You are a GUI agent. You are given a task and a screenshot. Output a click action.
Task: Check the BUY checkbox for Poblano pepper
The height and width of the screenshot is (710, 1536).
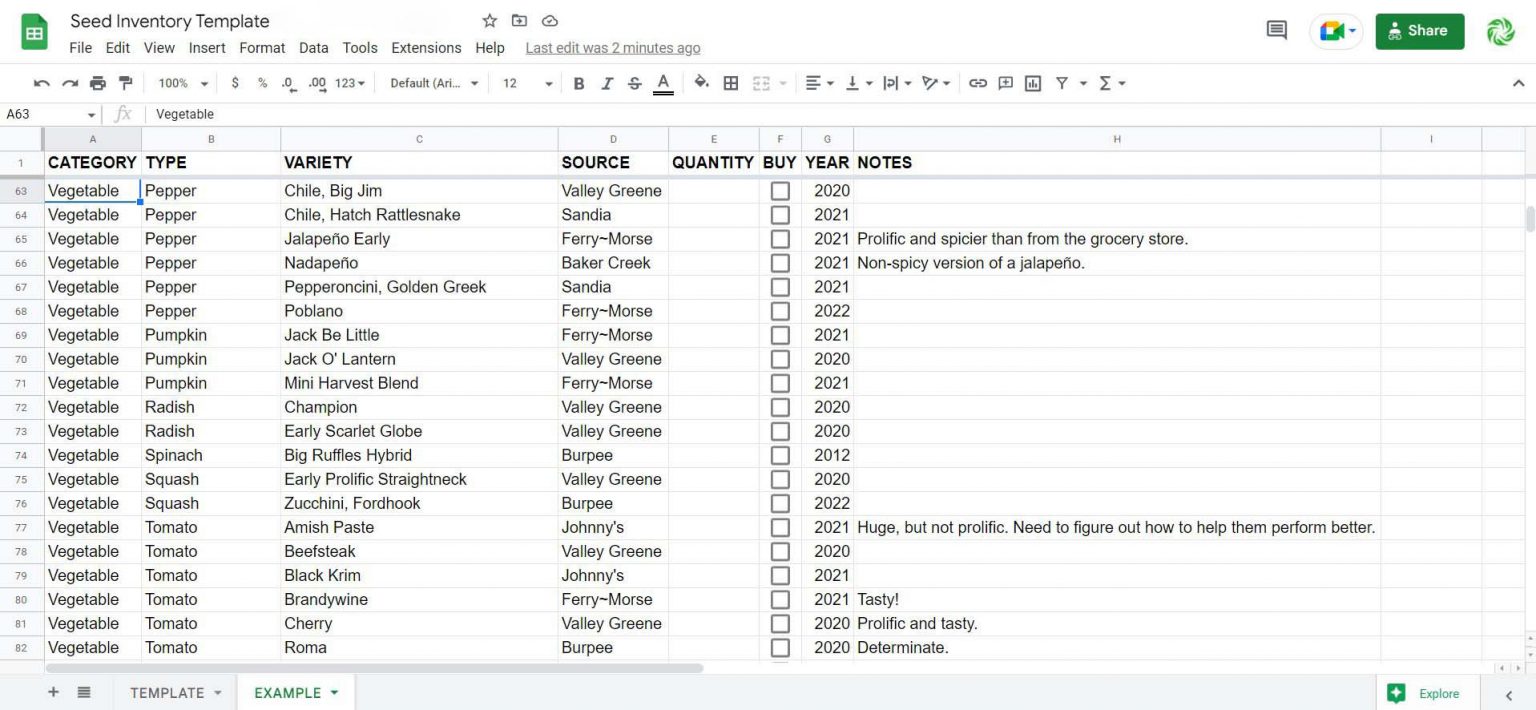tap(780, 311)
